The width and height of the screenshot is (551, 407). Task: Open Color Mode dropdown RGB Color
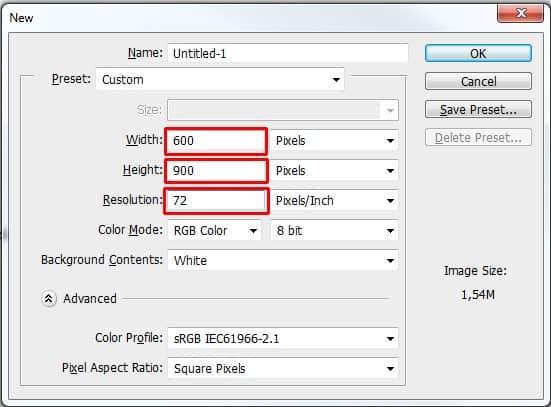coord(215,231)
